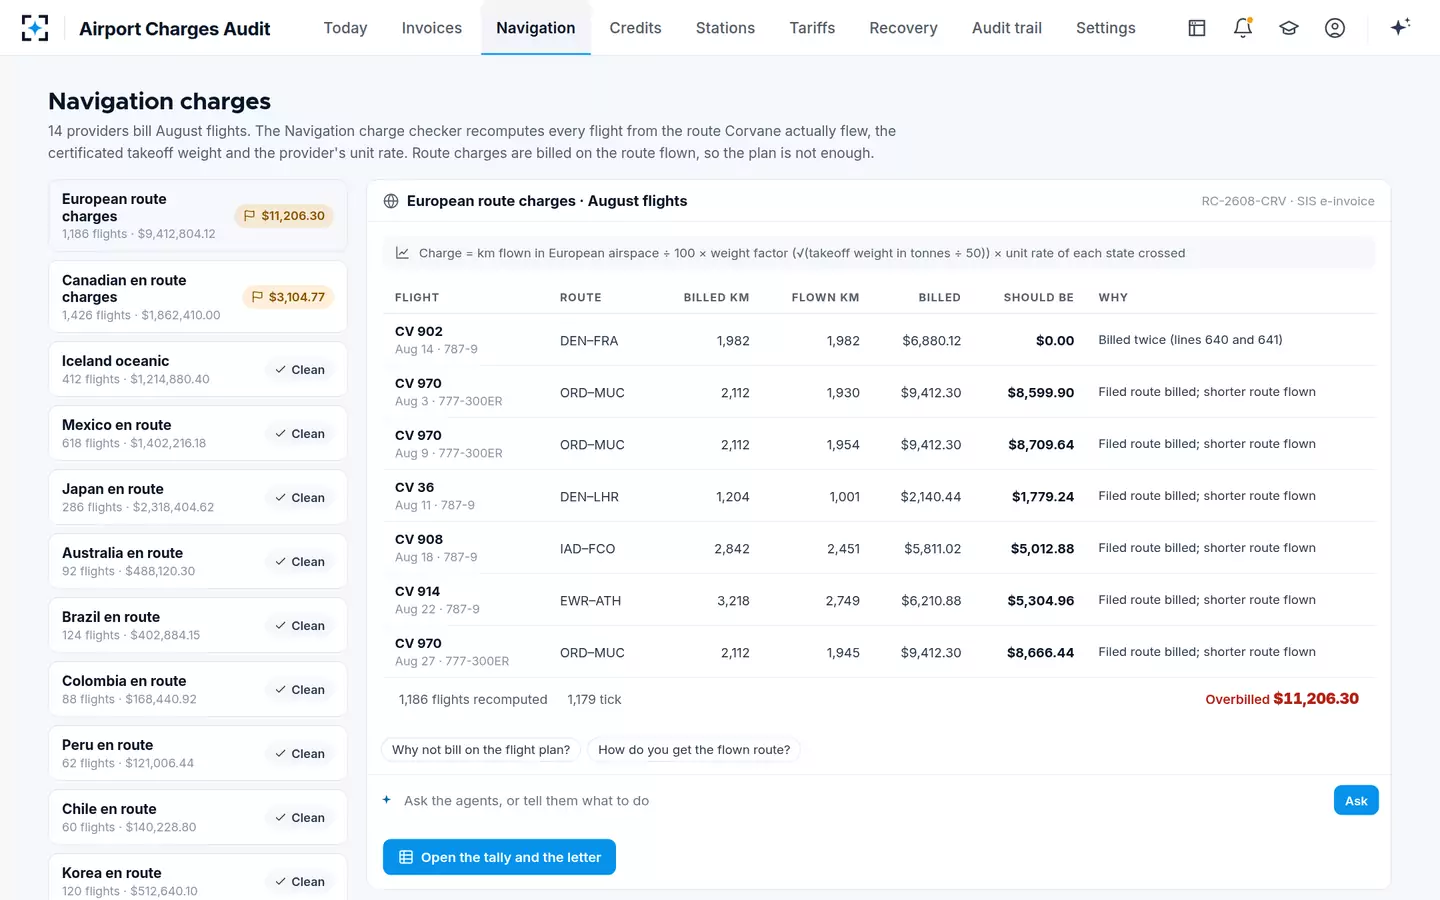Go to the Settings tab
Viewport: 1440px width, 900px height.
[x=1106, y=28]
